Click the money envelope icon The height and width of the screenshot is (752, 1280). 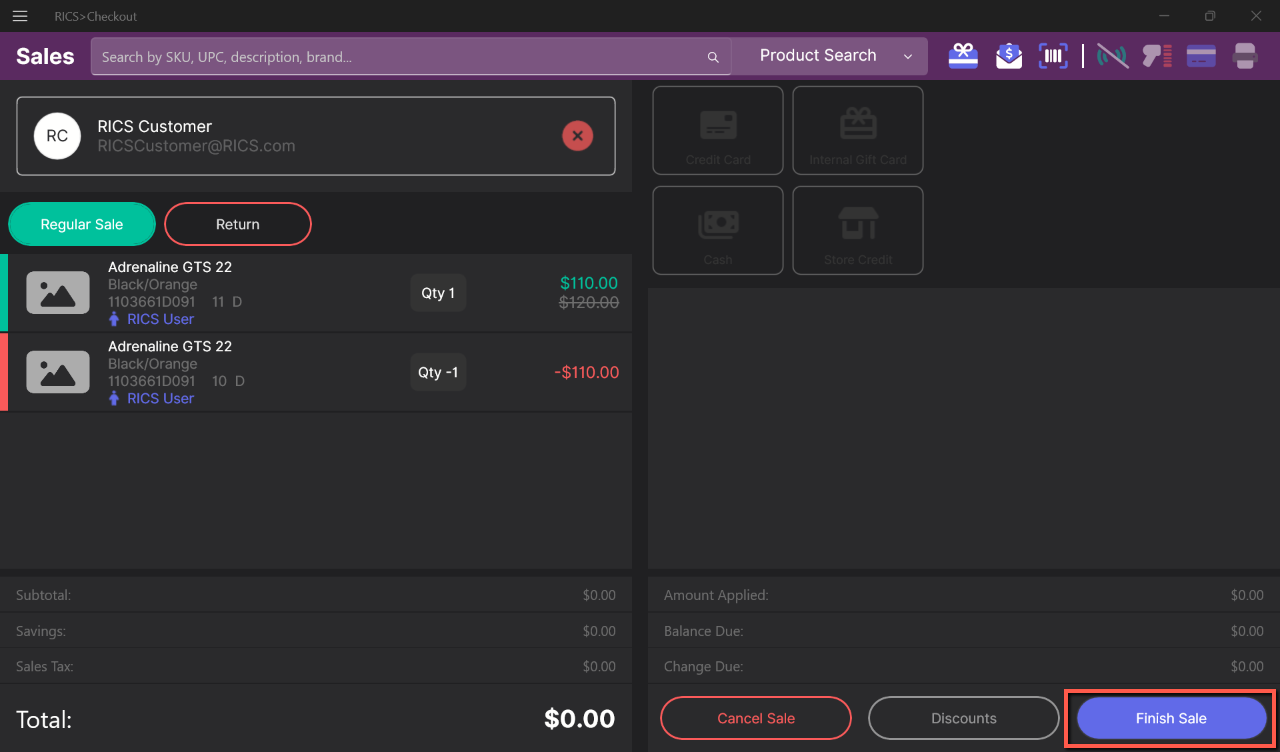[x=1009, y=56]
